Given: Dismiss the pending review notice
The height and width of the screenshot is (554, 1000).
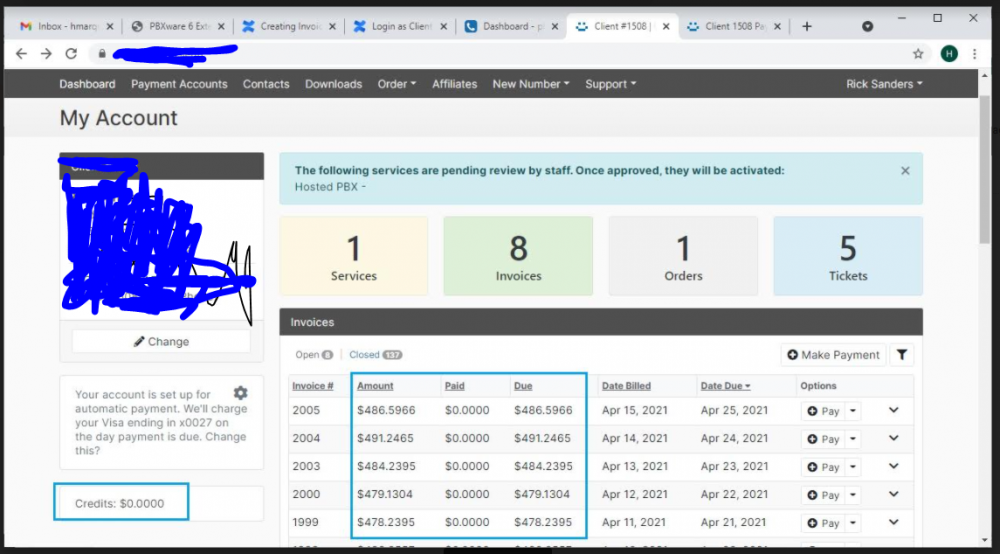Looking at the screenshot, I should pos(905,171).
